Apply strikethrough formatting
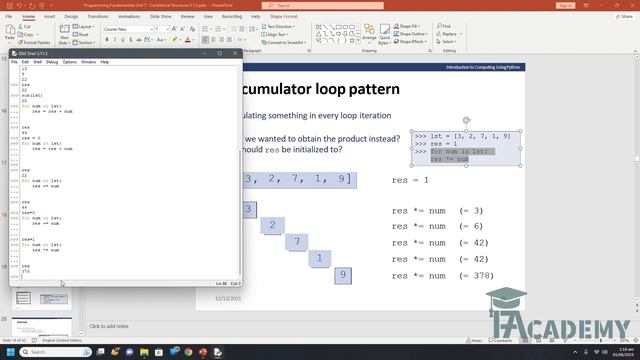The image size is (640, 360). [139, 40]
